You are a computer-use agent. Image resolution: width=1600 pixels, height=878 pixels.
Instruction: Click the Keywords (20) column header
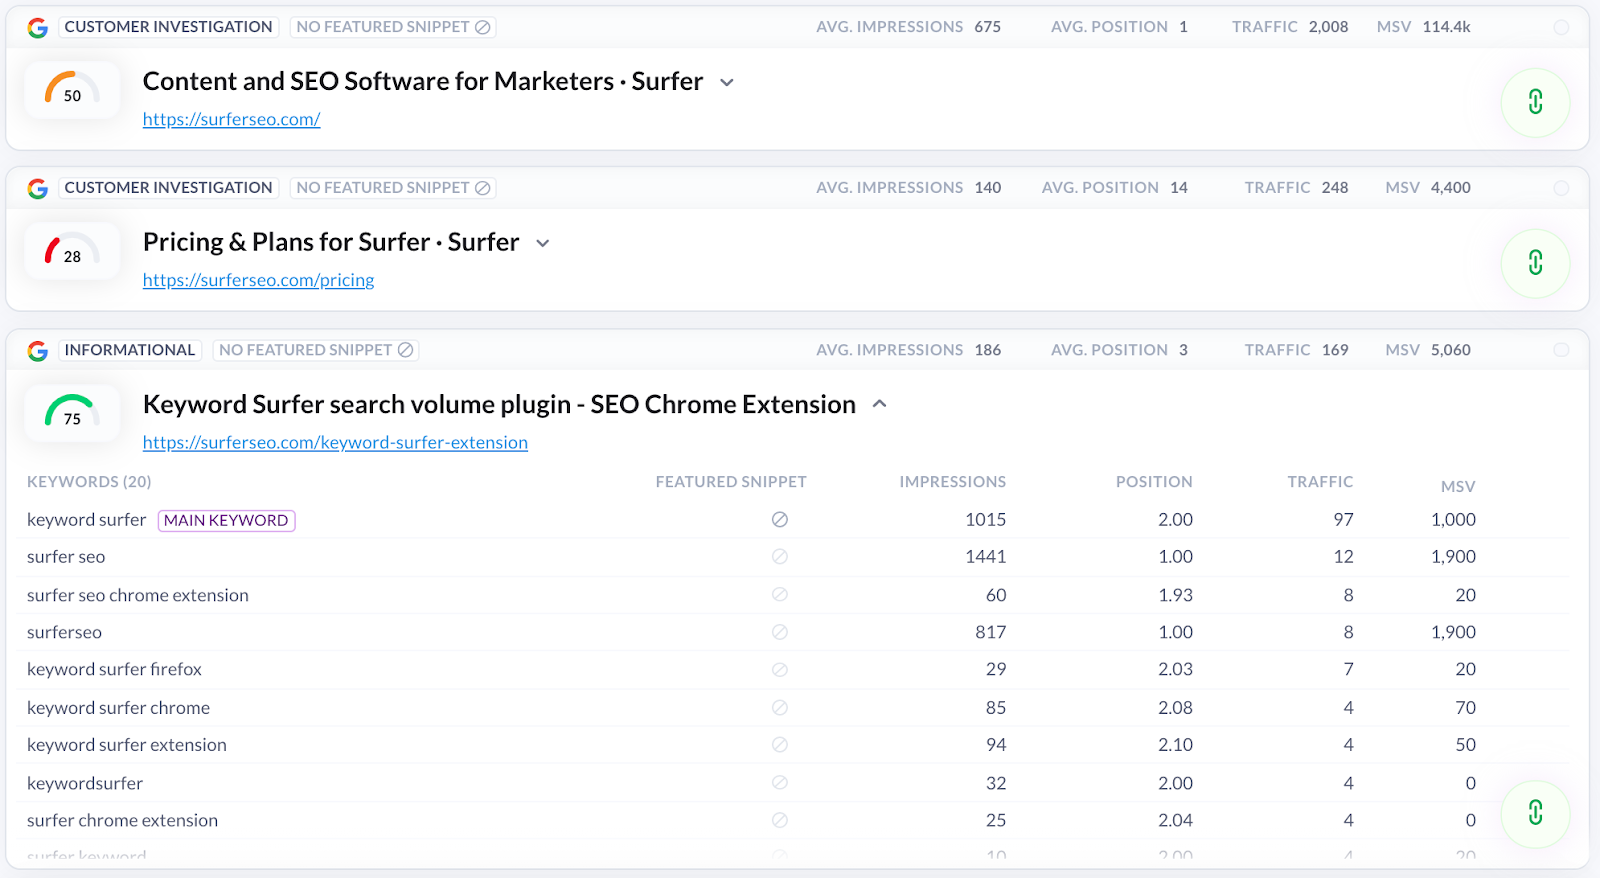point(89,482)
